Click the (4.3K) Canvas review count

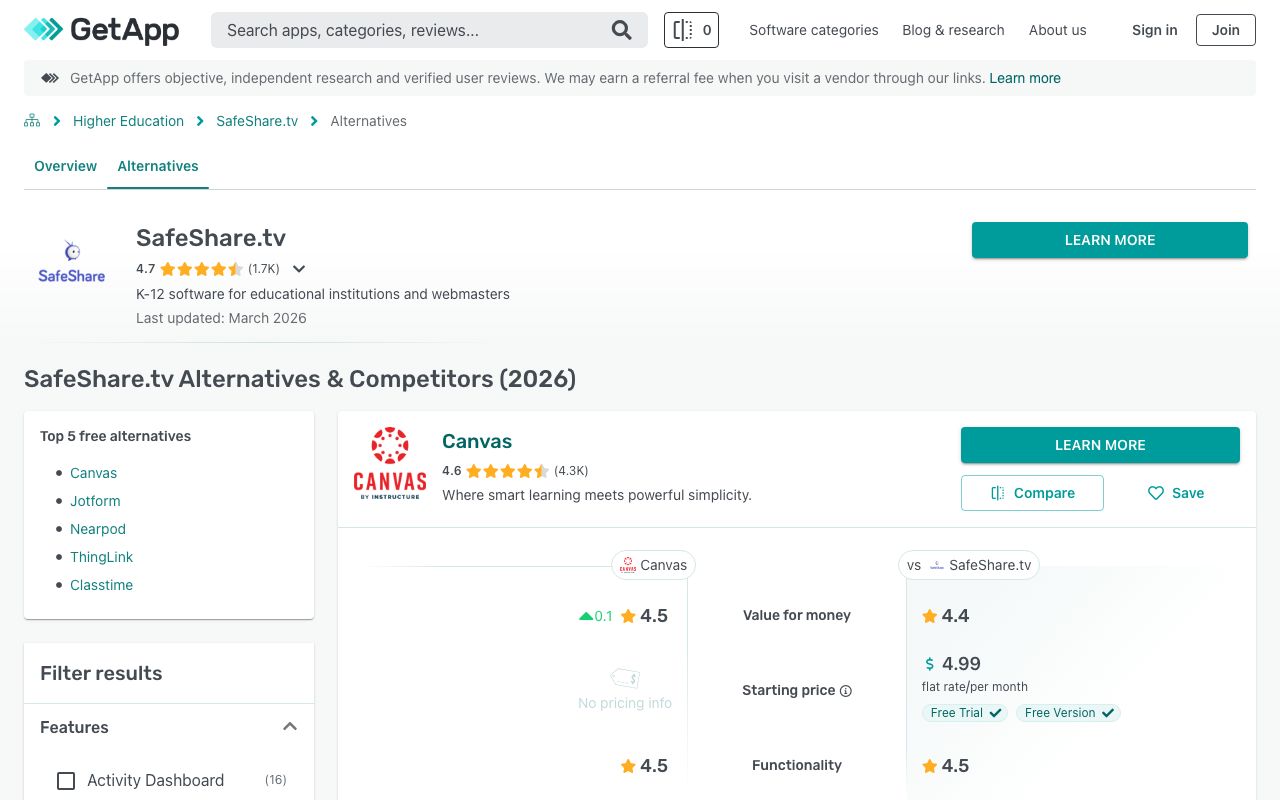pos(571,471)
